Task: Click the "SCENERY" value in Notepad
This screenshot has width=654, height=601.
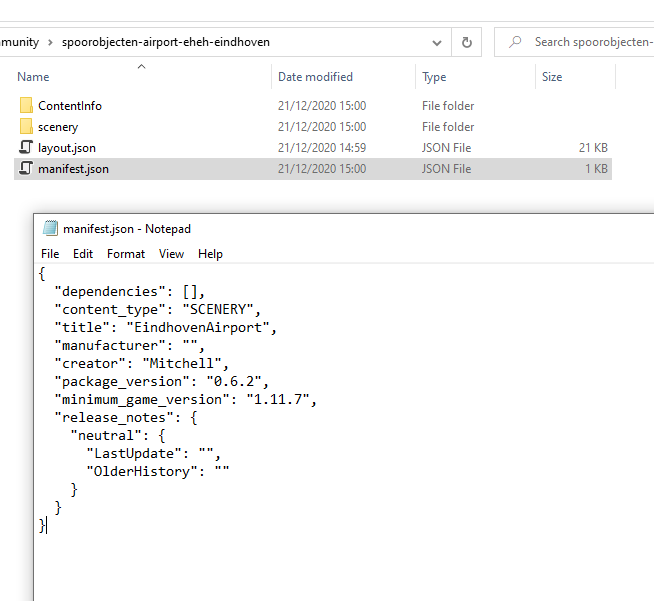Action: coord(218,309)
